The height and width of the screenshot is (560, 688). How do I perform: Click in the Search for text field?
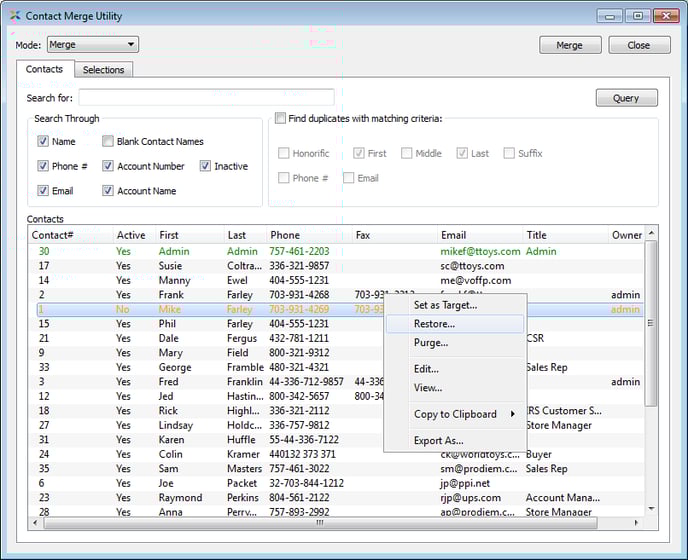point(206,98)
